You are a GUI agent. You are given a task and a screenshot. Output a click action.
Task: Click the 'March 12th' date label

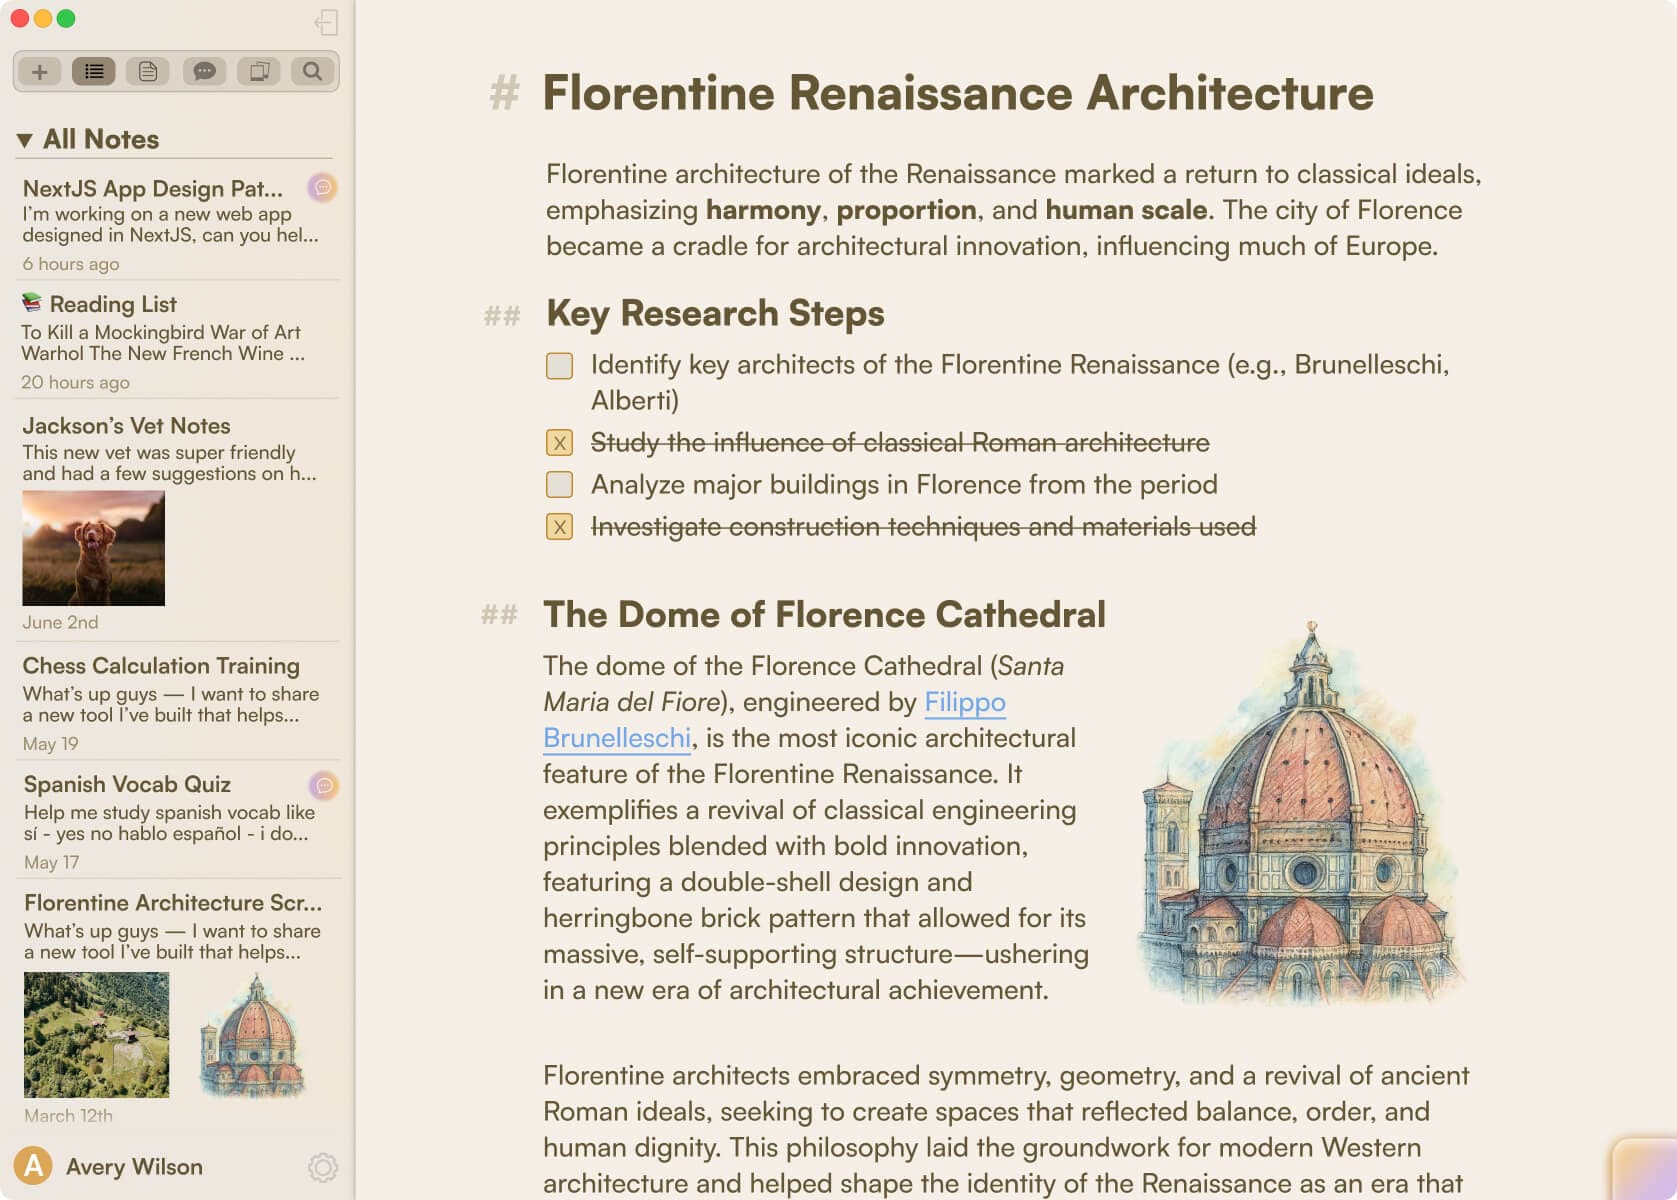pyautogui.click(x=68, y=1115)
